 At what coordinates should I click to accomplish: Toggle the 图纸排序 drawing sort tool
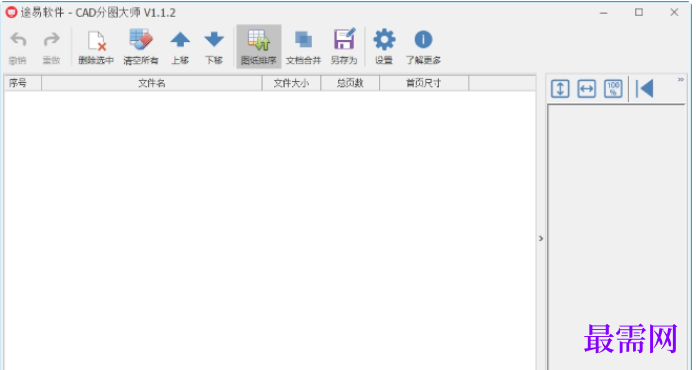pyautogui.click(x=259, y=47)
